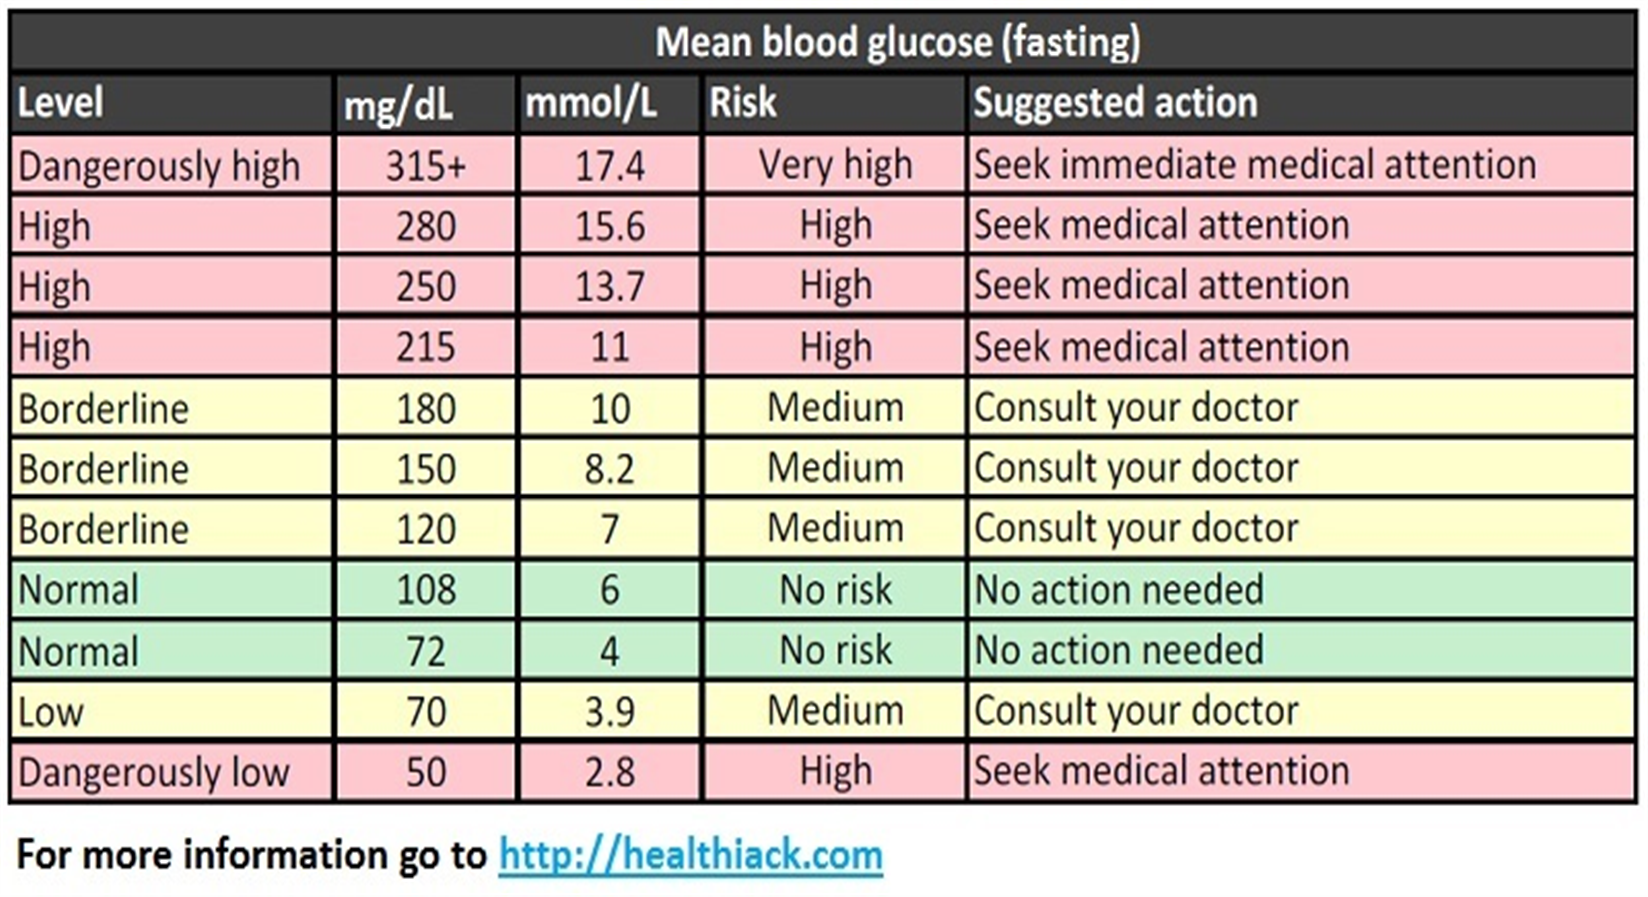Click the 72 mg/dL cell

426,652
